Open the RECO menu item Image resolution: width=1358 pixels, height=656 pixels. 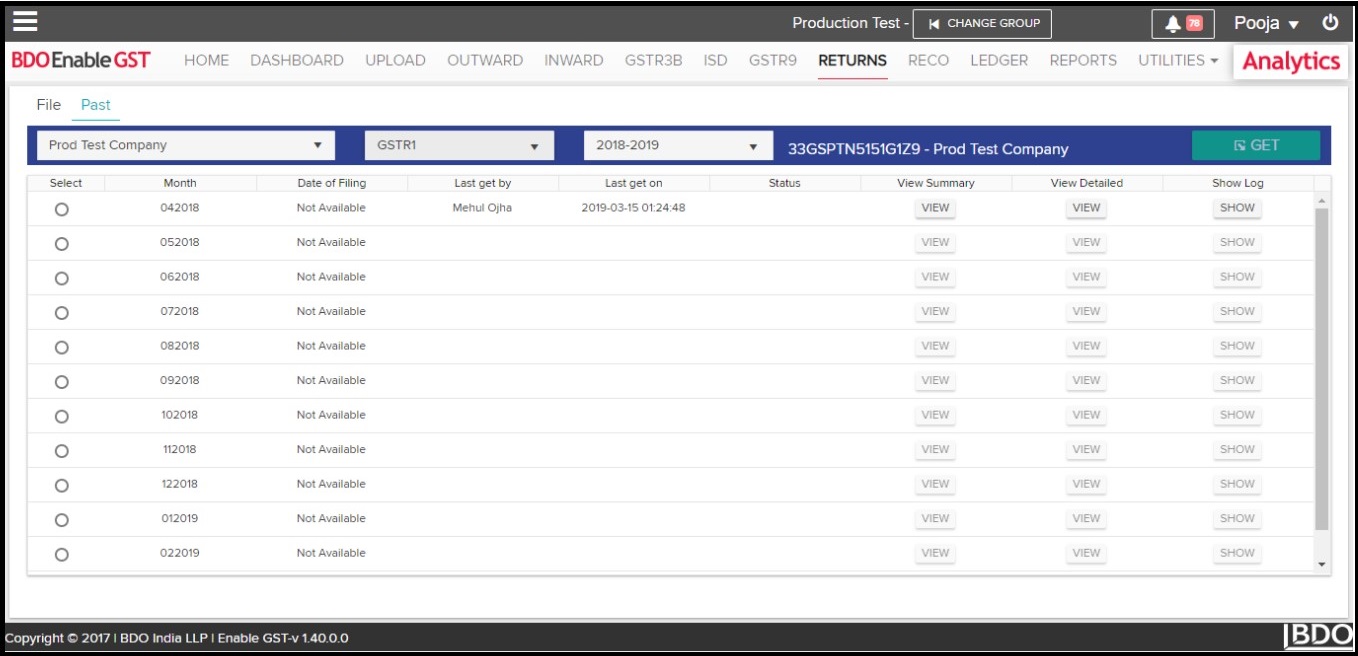(928, 60)
